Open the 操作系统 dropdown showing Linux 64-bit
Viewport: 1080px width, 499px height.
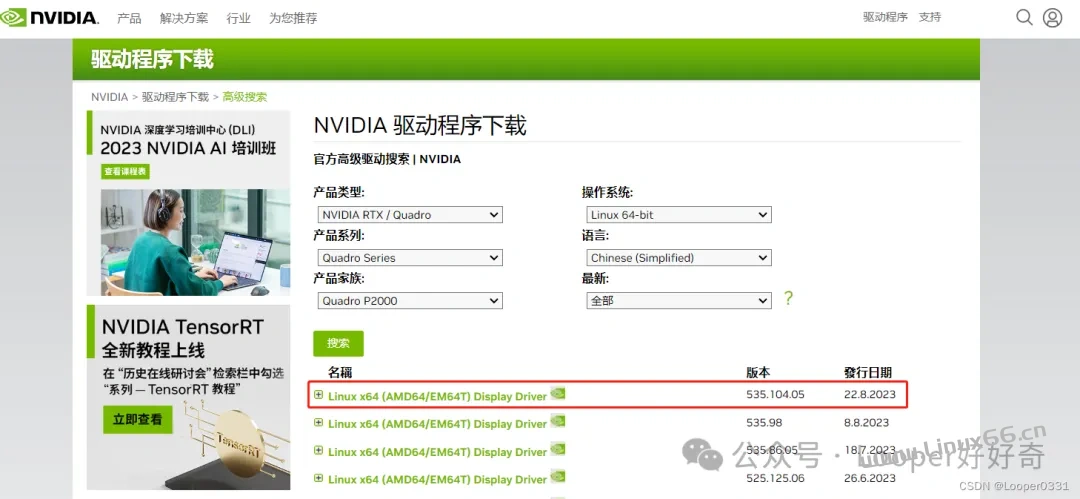(x=678, y=215)
